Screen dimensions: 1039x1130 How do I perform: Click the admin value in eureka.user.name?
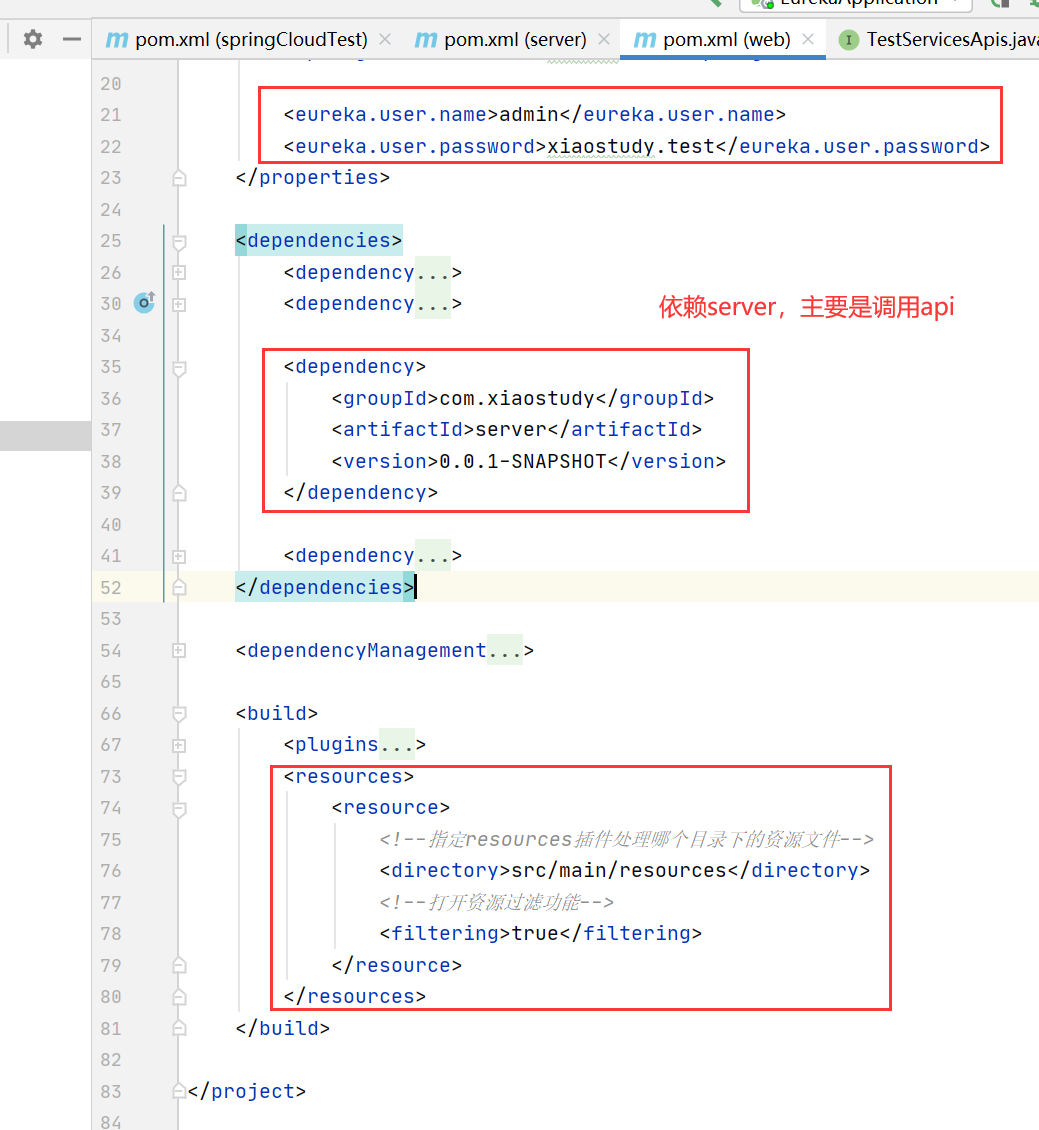tap(529, 115)
